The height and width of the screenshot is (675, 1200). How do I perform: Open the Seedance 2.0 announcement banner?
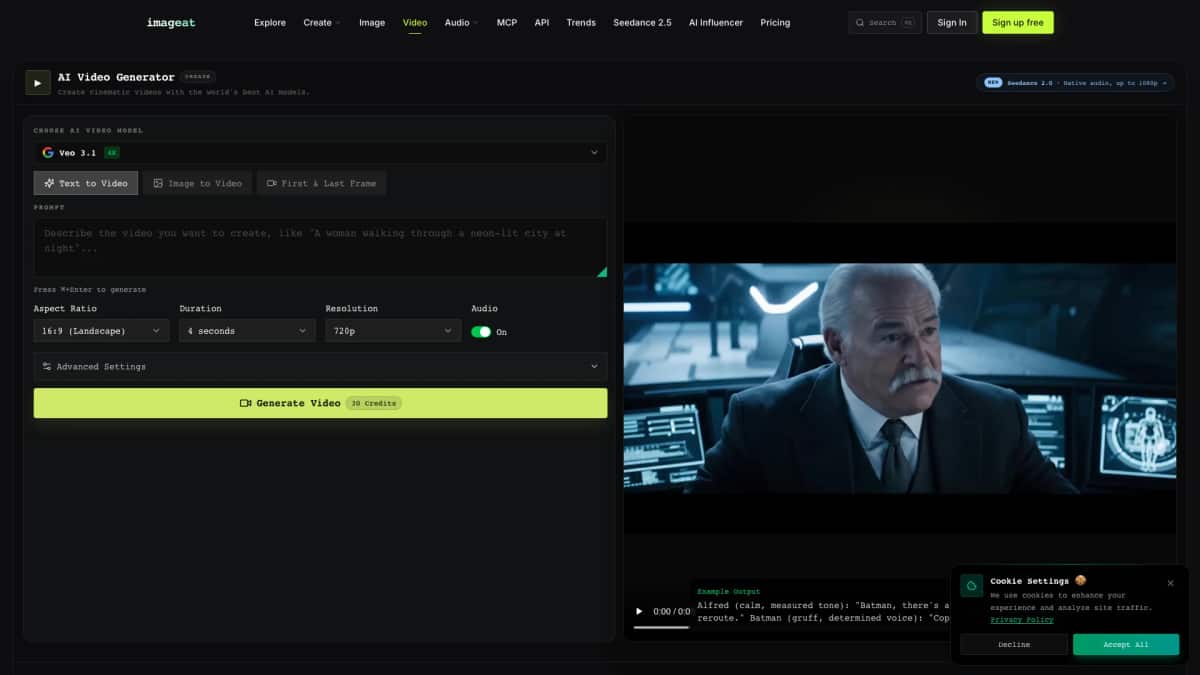[x=1076, y=83]
